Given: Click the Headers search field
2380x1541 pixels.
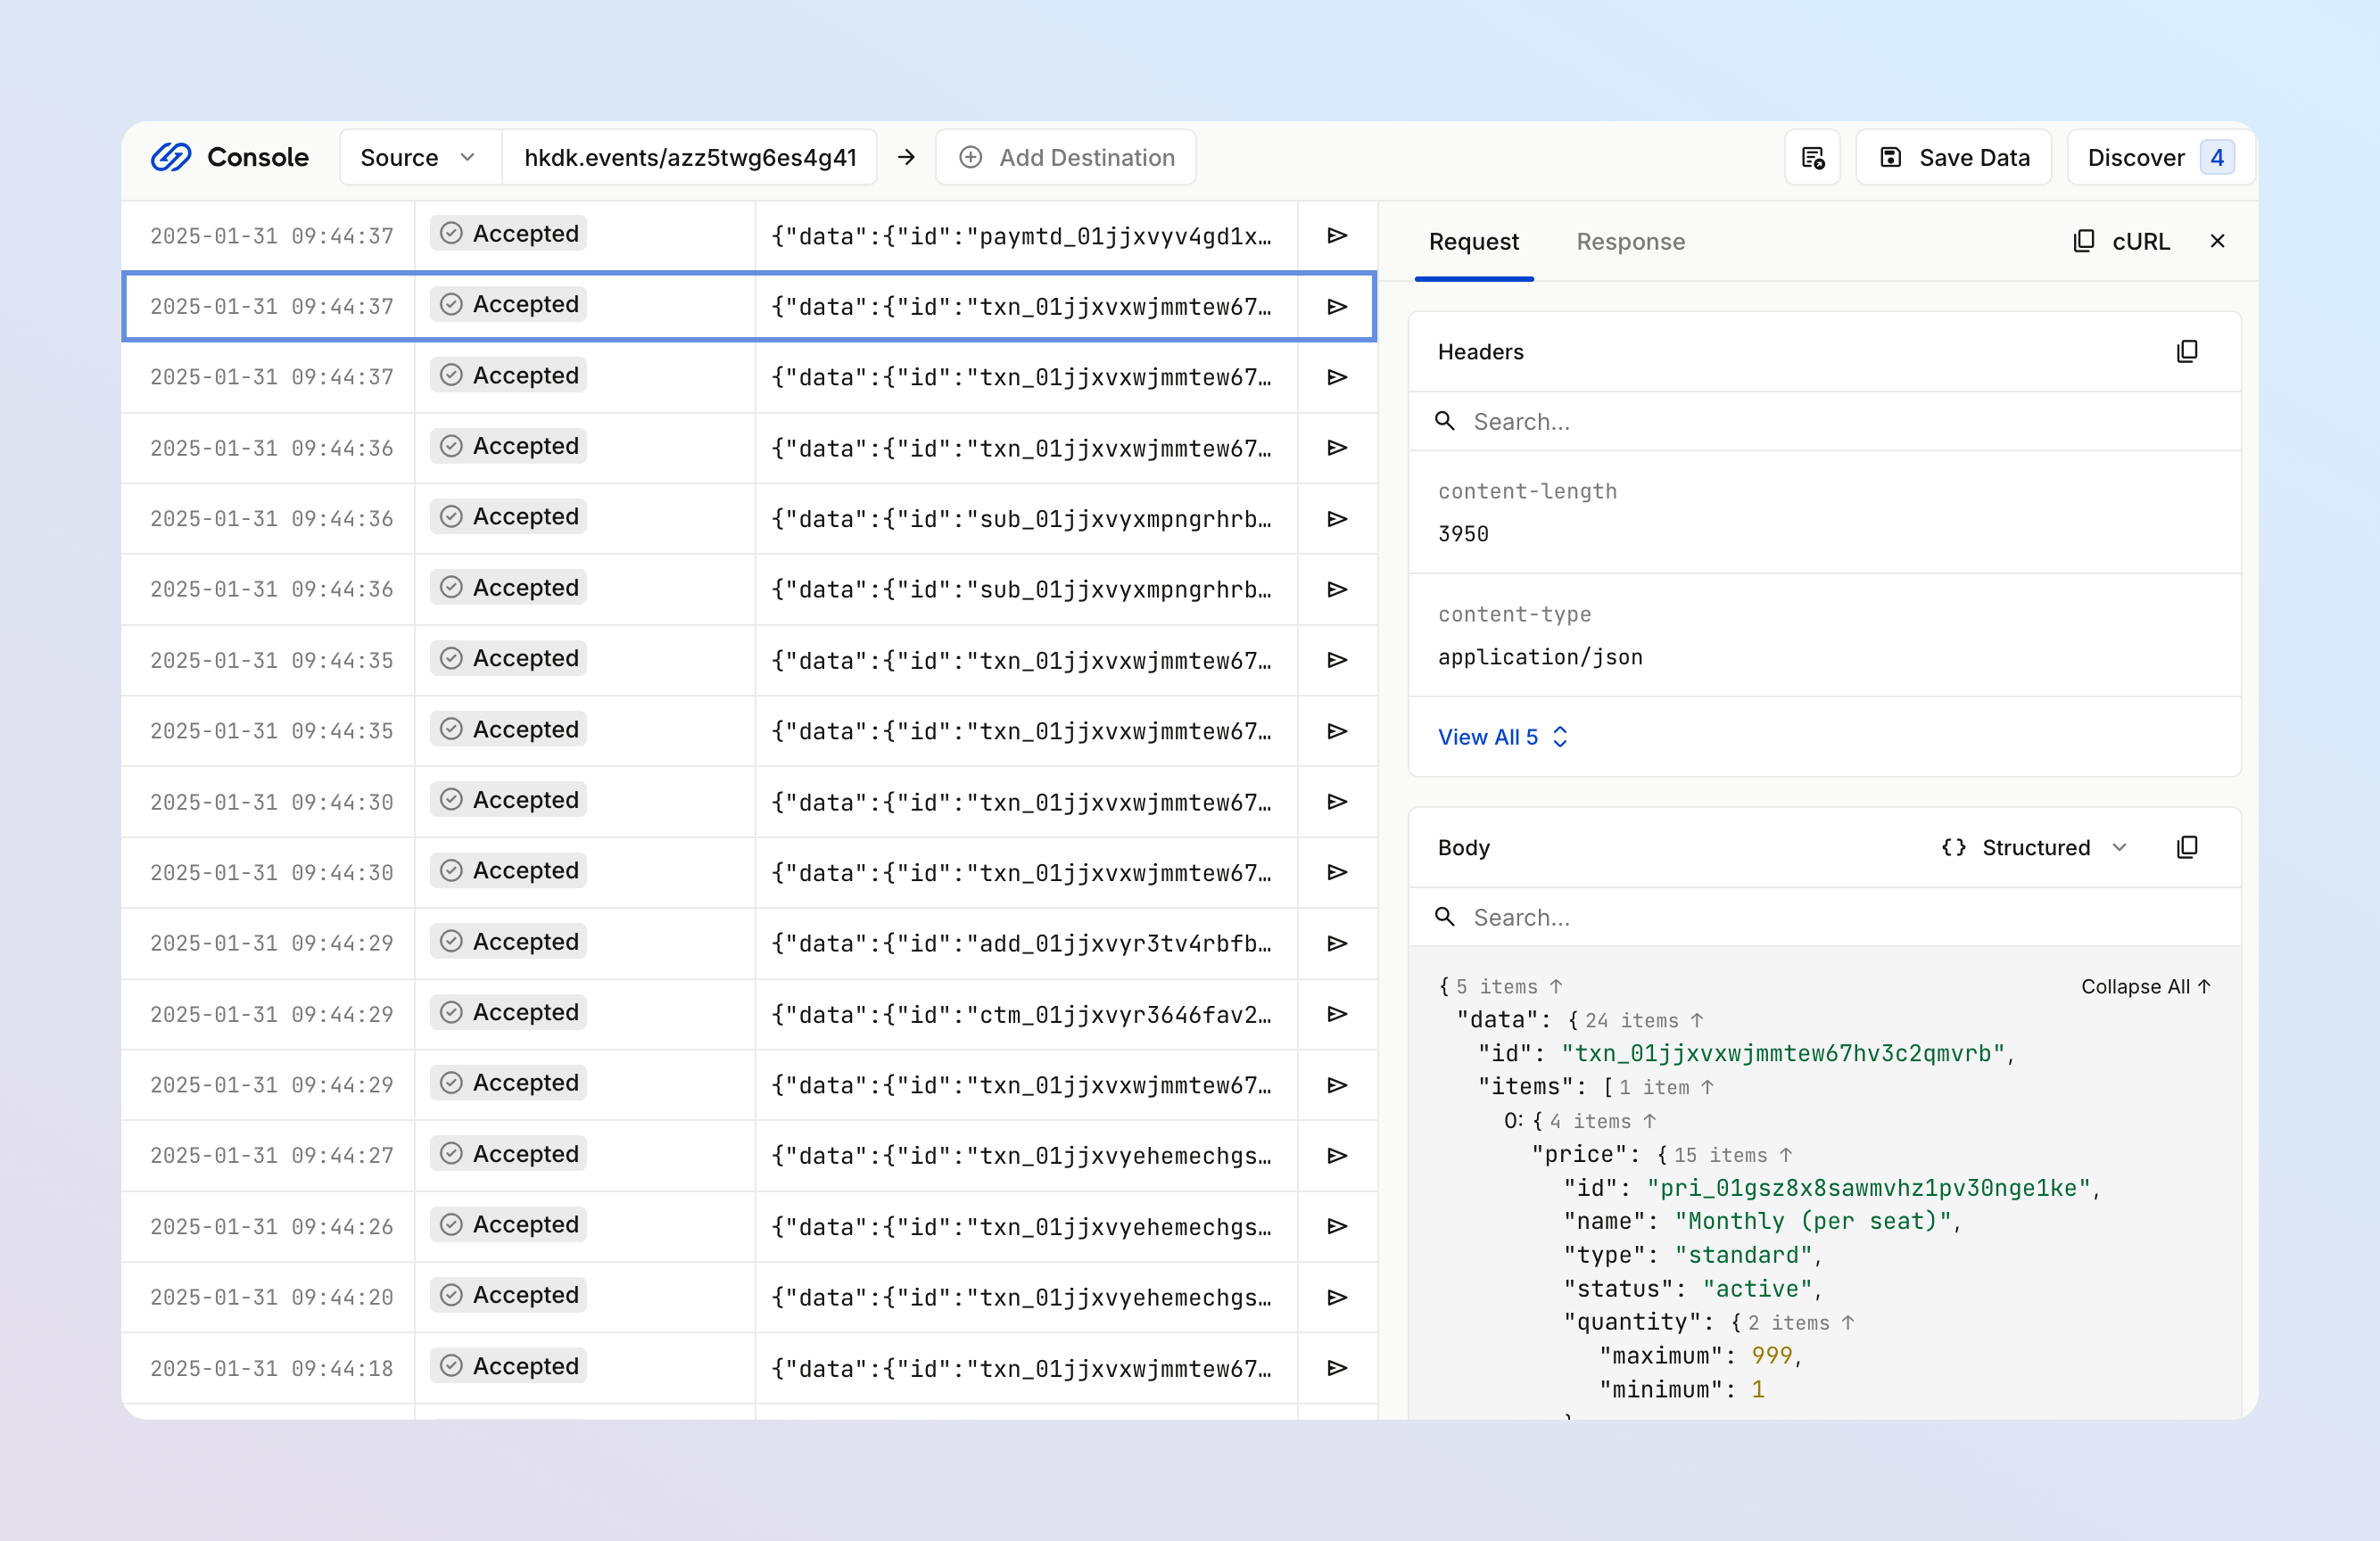Looking at the screenshot, I should point(1824,421).
